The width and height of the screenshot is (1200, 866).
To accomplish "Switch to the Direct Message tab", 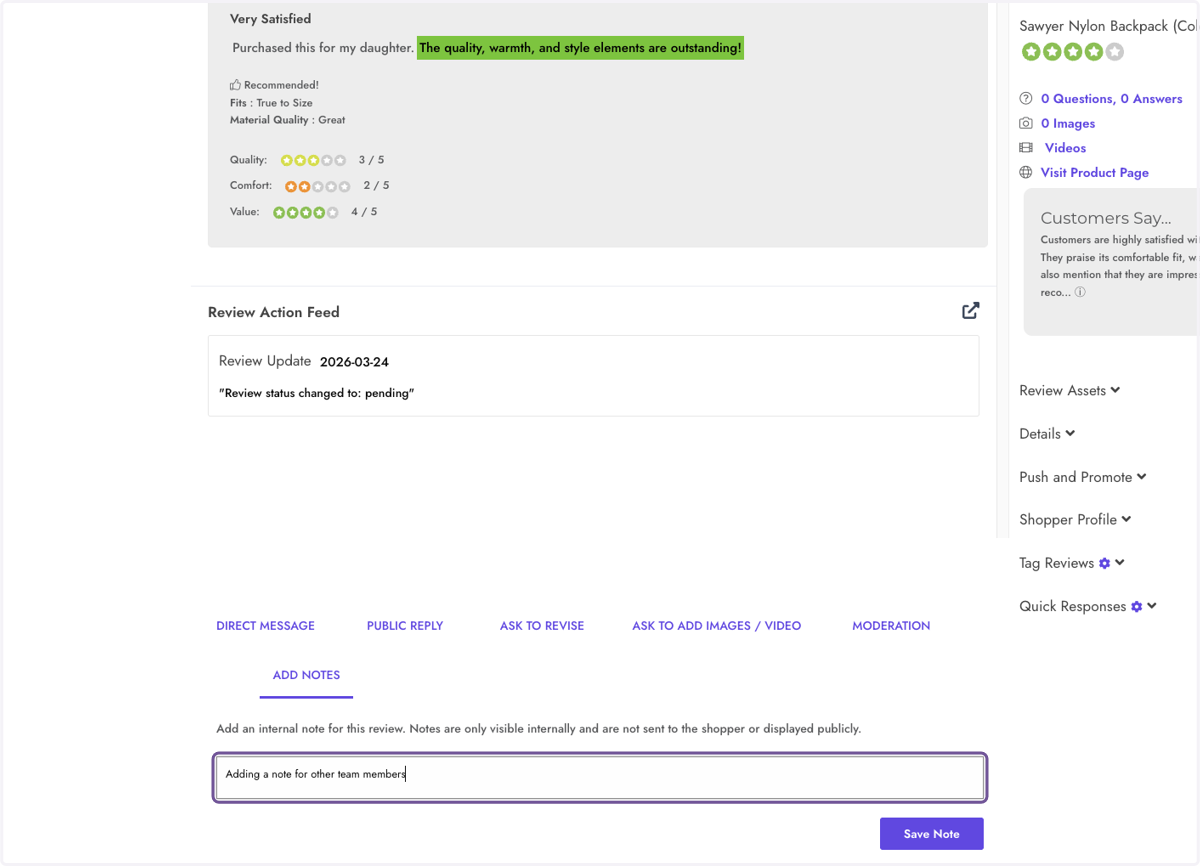I will [x=265, y=626].
